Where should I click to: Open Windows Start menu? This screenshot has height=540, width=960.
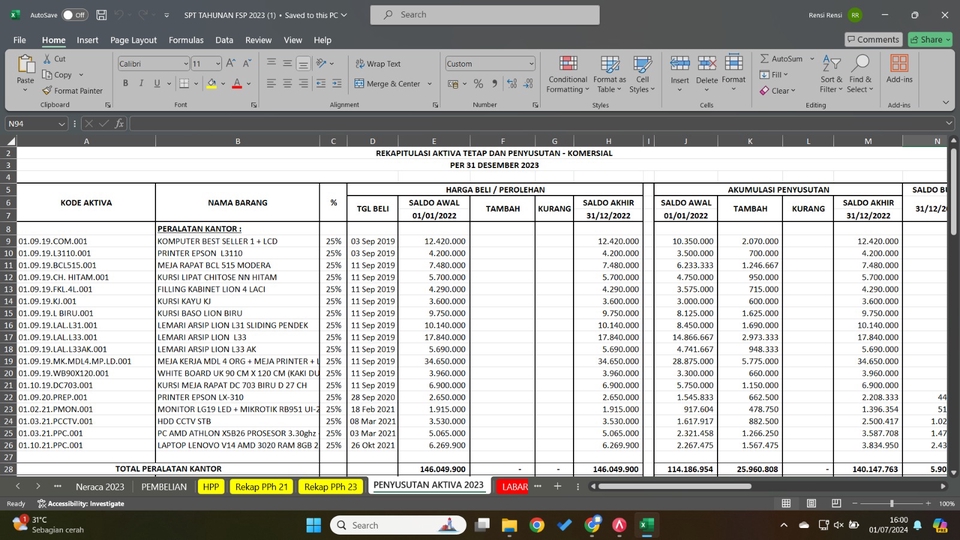pyautogui.click(x=313, y=525)
